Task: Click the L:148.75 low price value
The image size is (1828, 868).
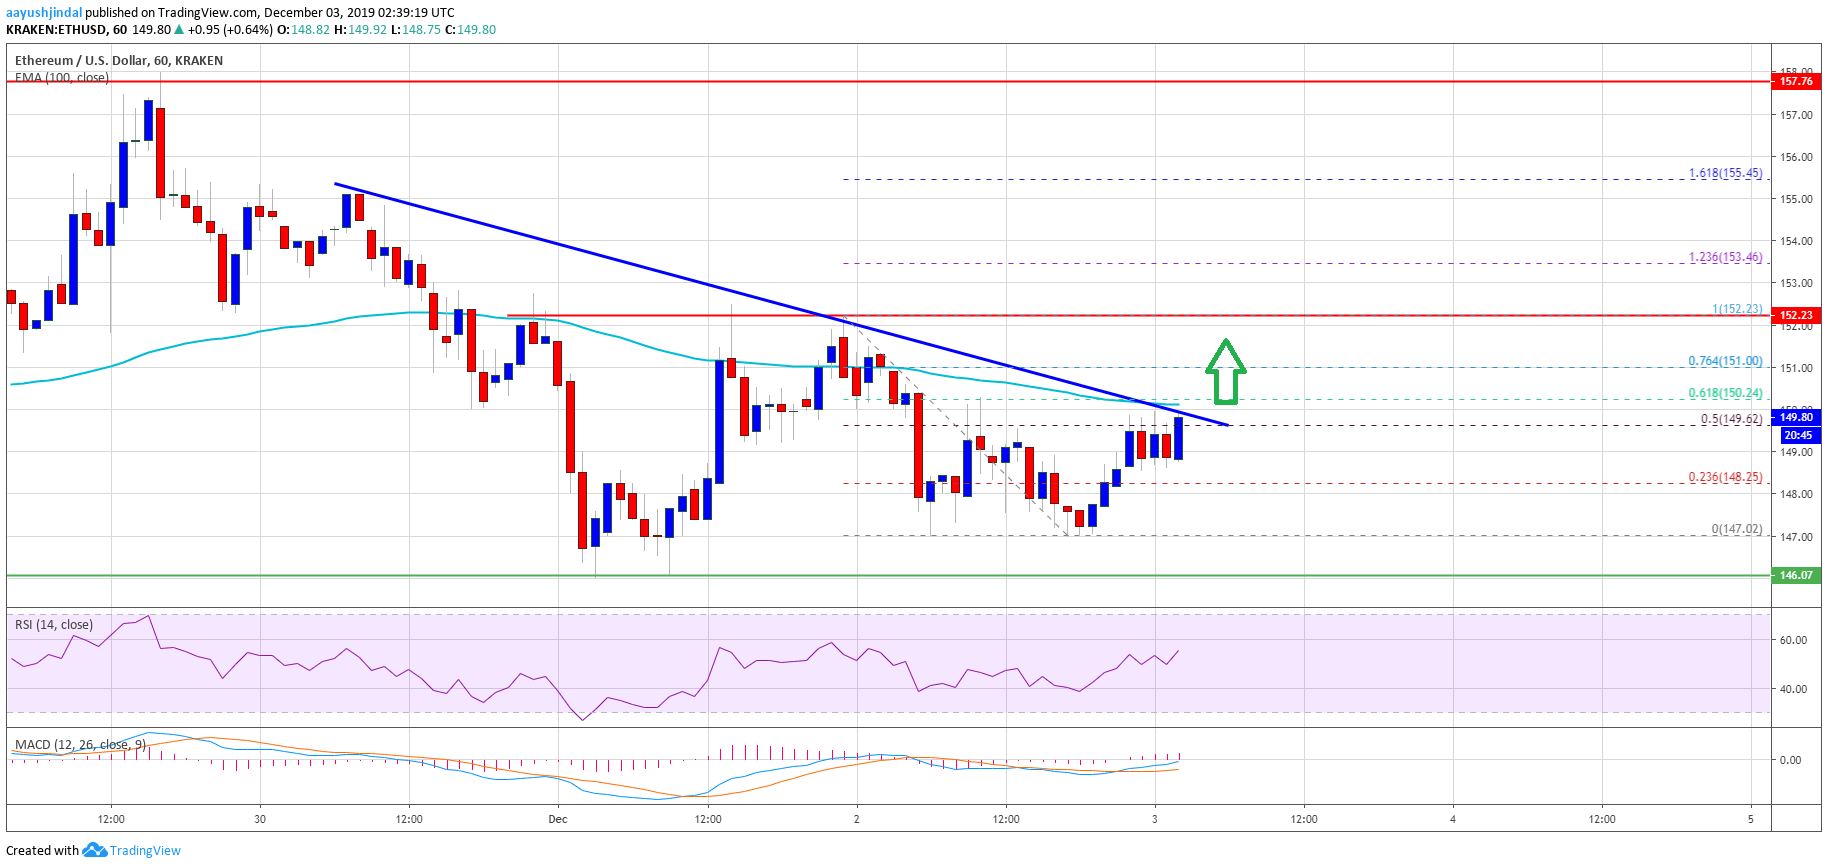Action: click(x=415, y=30)
